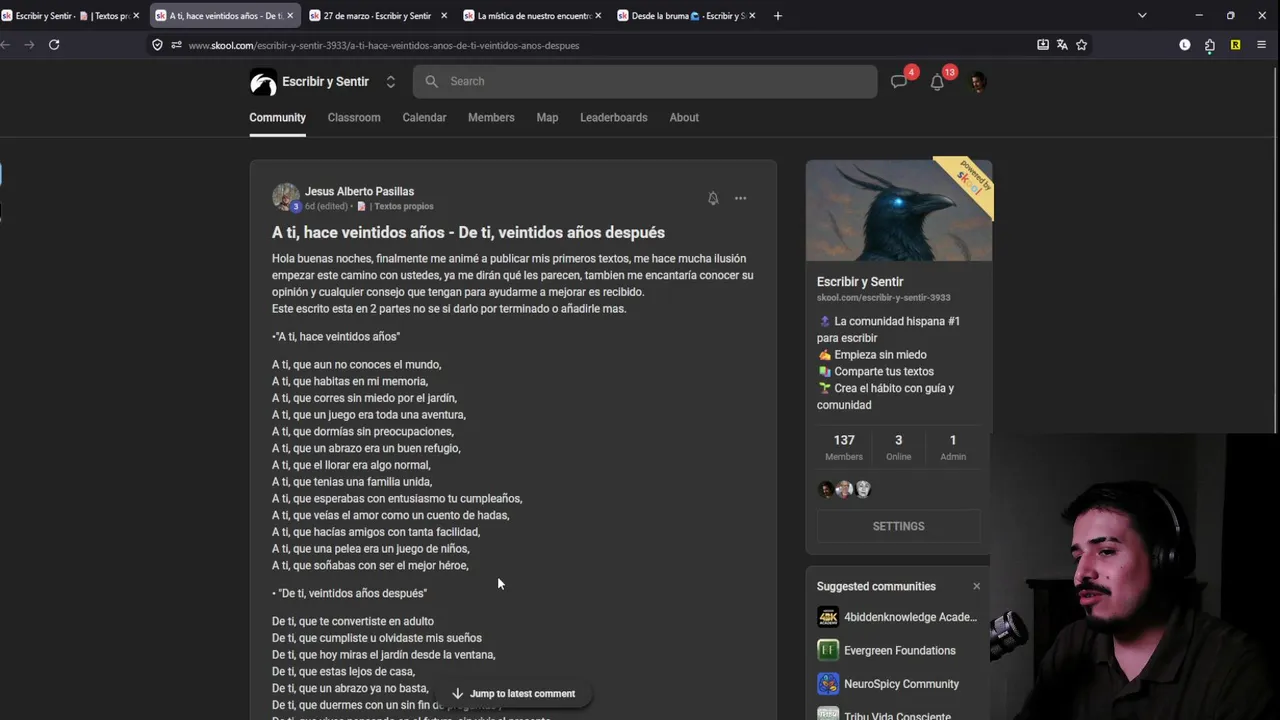
Task: View the 137 Members count
Action: 844,447
